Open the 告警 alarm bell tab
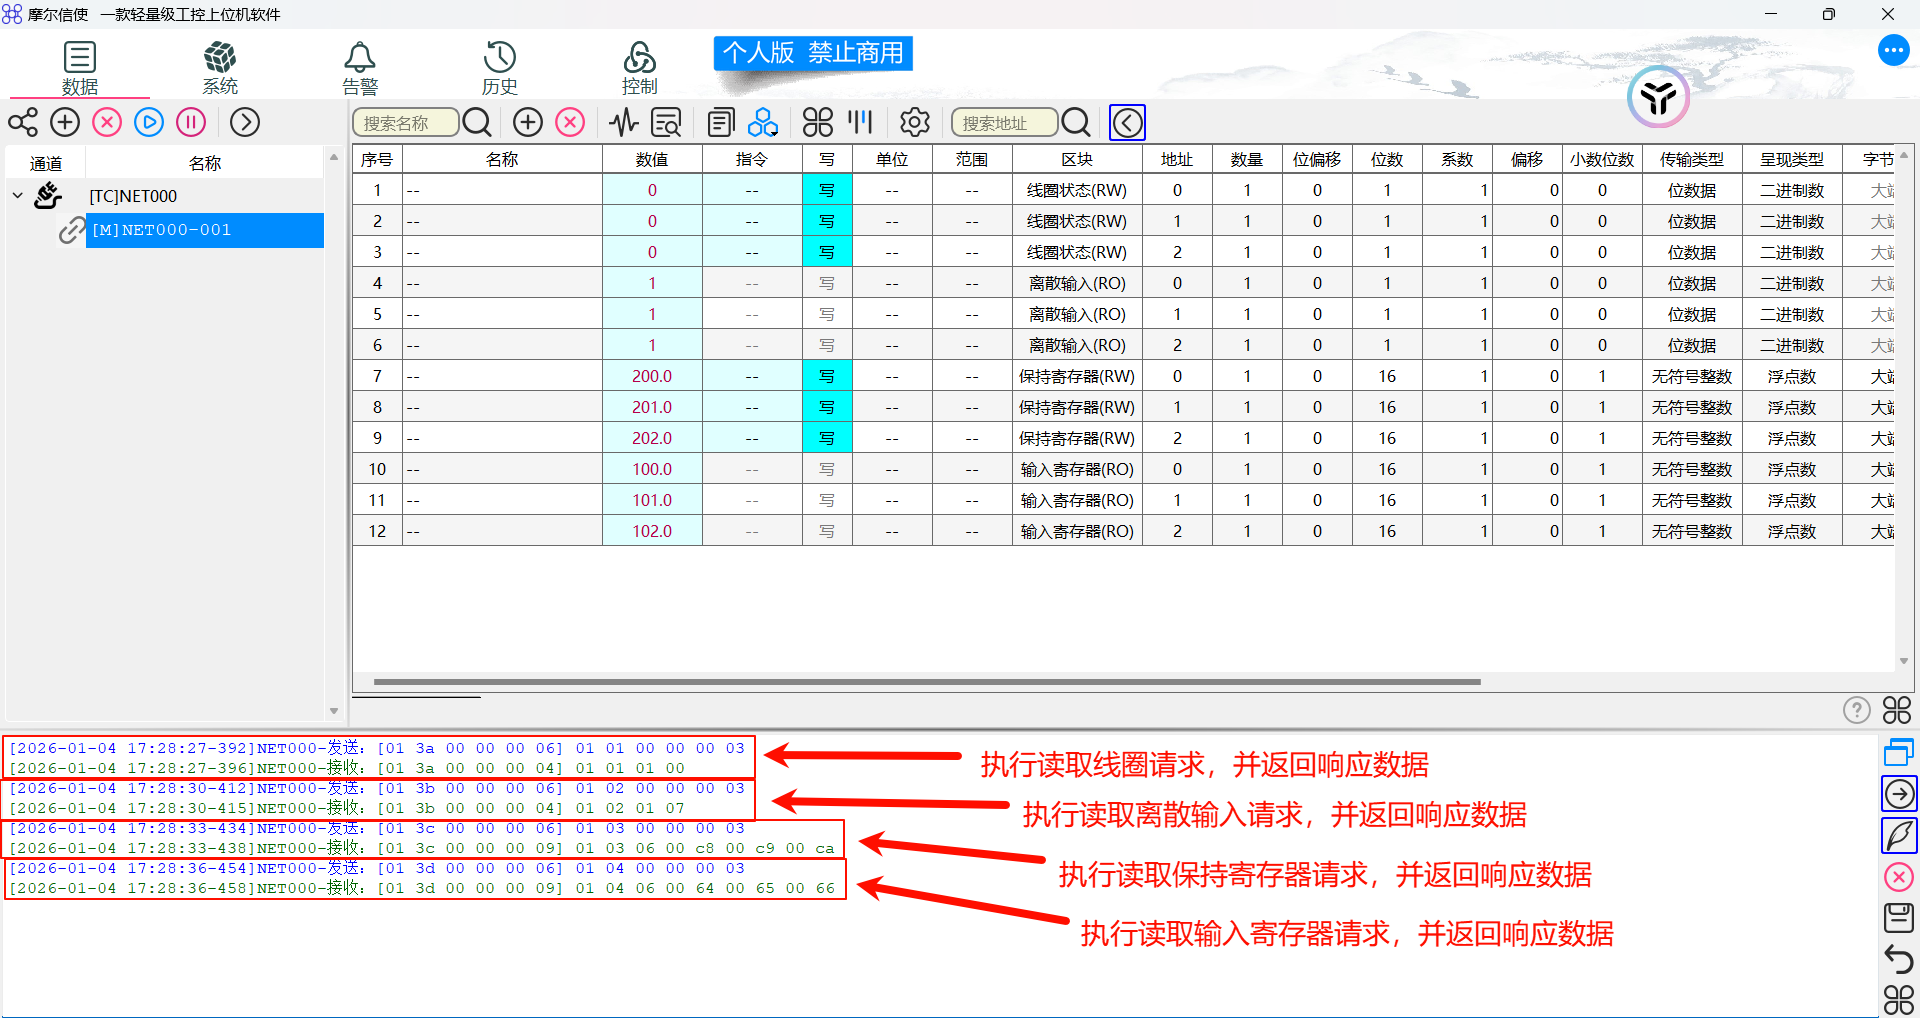Image resolution: width=1920 pixels, height=1018 pixels. pos(360,68)
